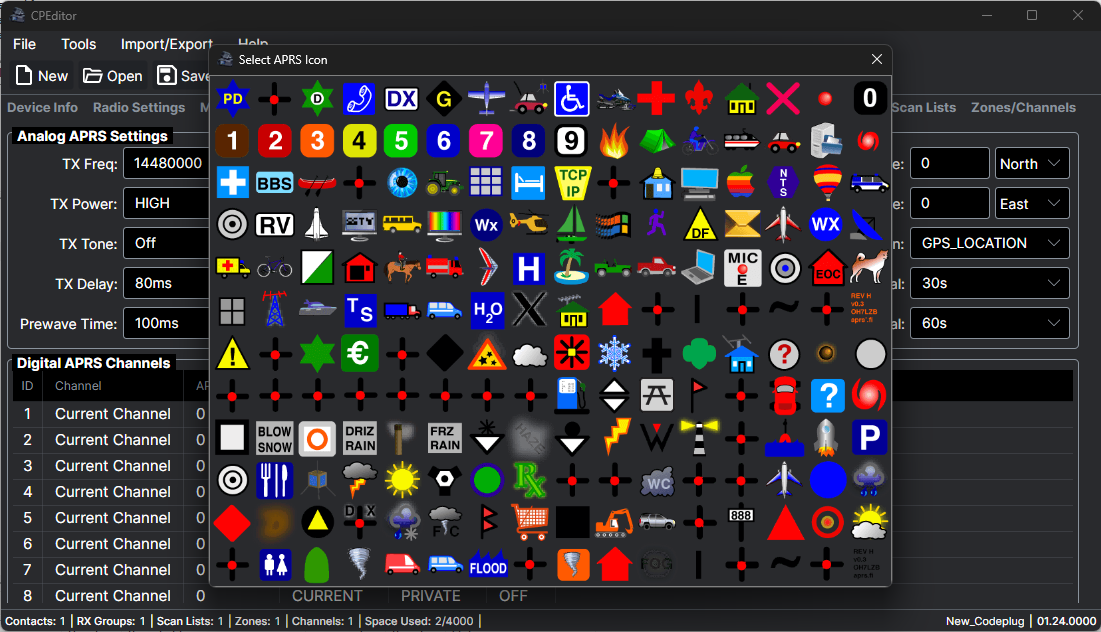
Task: Switch to the Zones/Channels tab
Action: click(x=1023, y=108)
